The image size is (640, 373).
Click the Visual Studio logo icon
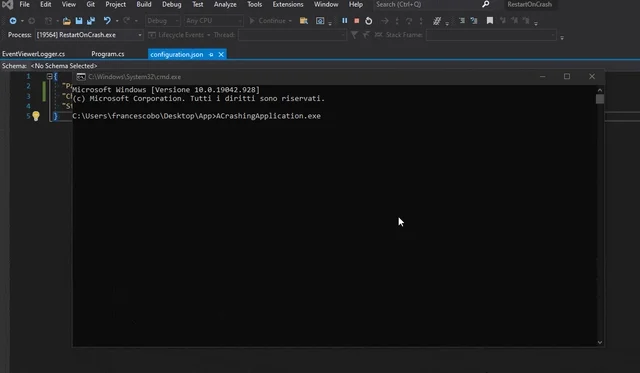(7, 5)
